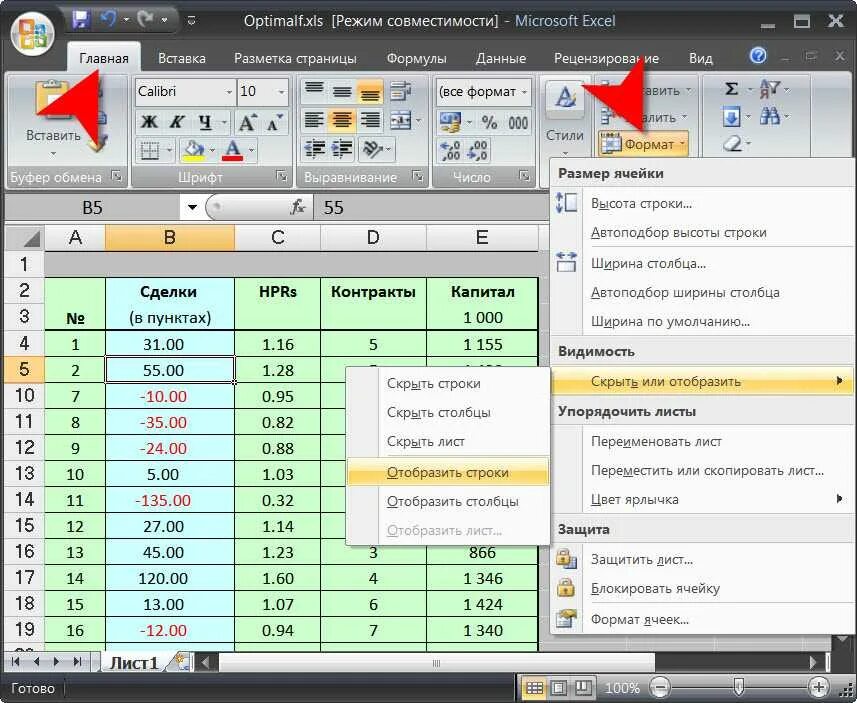Switch to the Вид tab
Screen dimensions: 857x703
[x=701, y=58]
